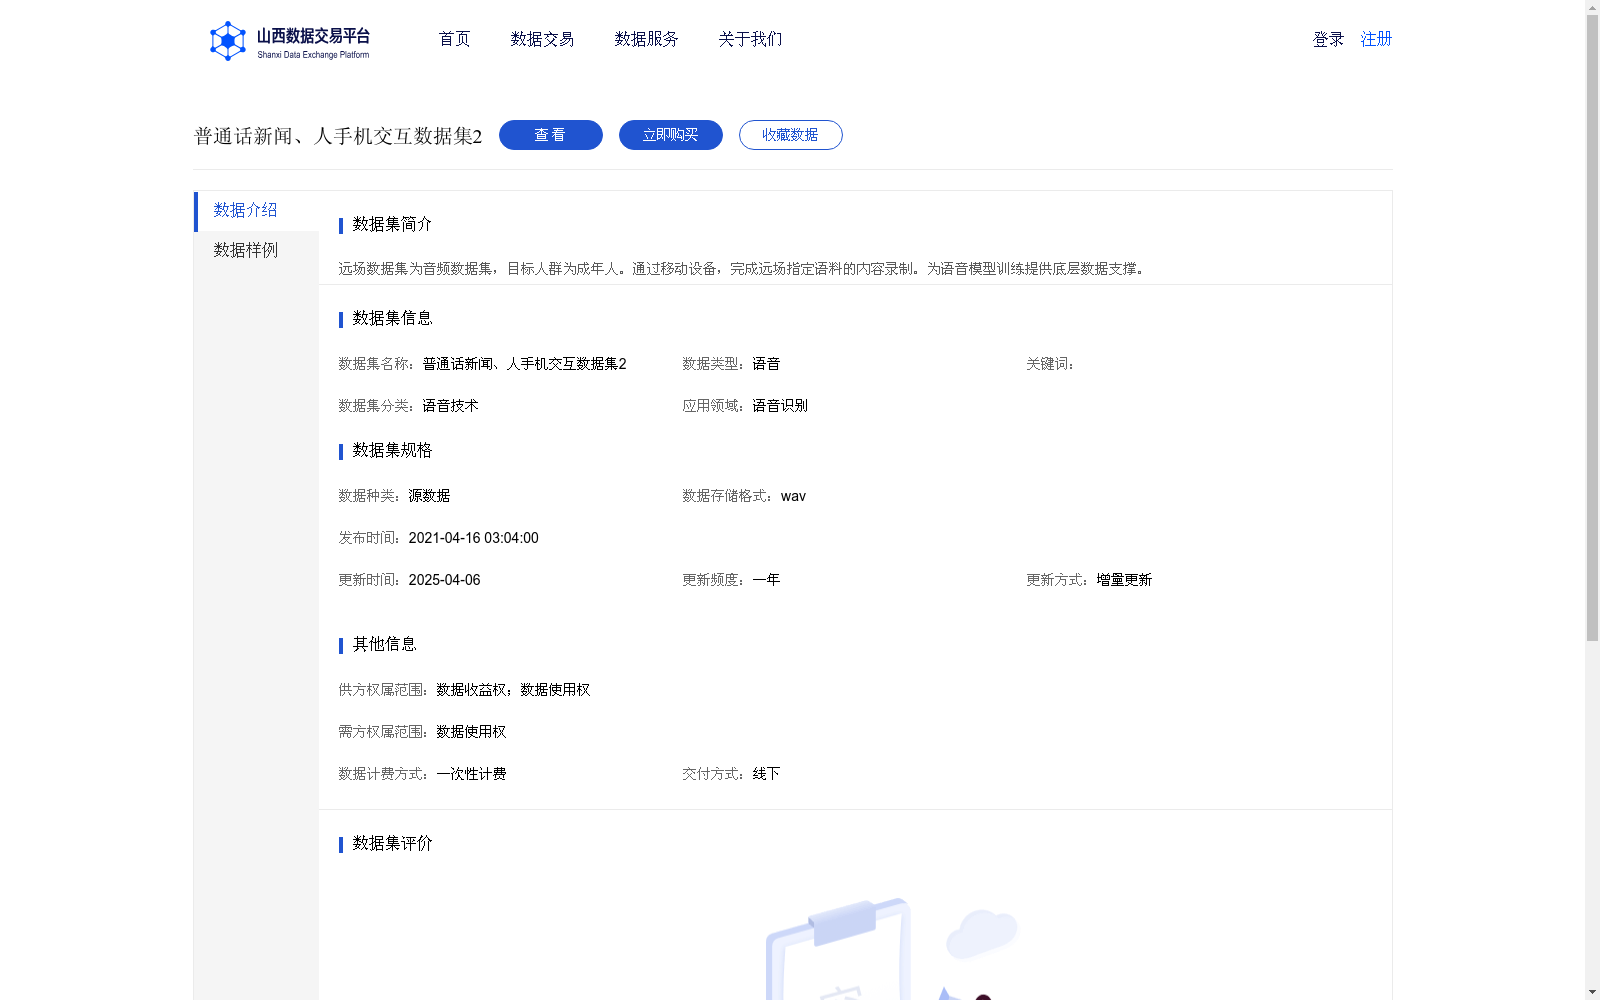Click the 关键词 label

1050,364
